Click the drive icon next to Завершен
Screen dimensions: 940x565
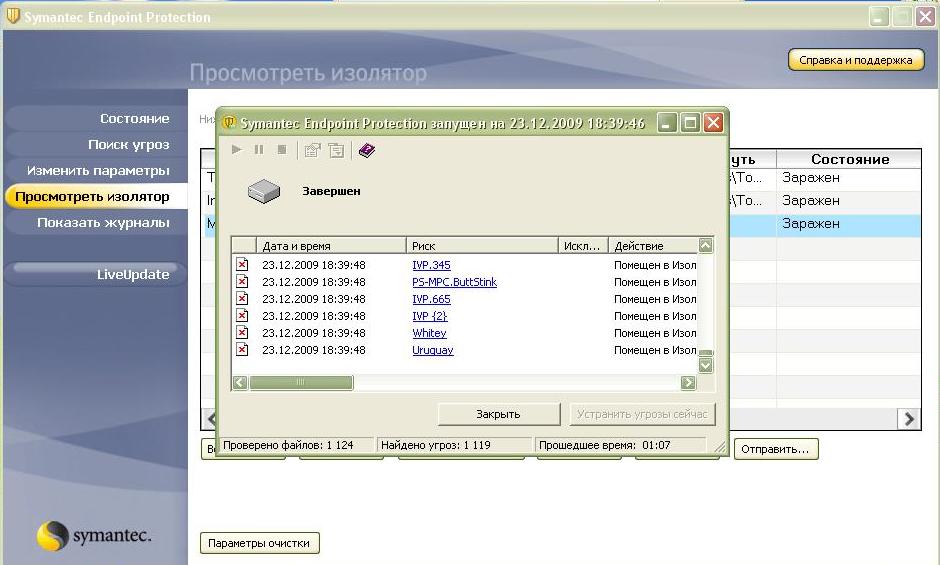click(x=264, y=191)
